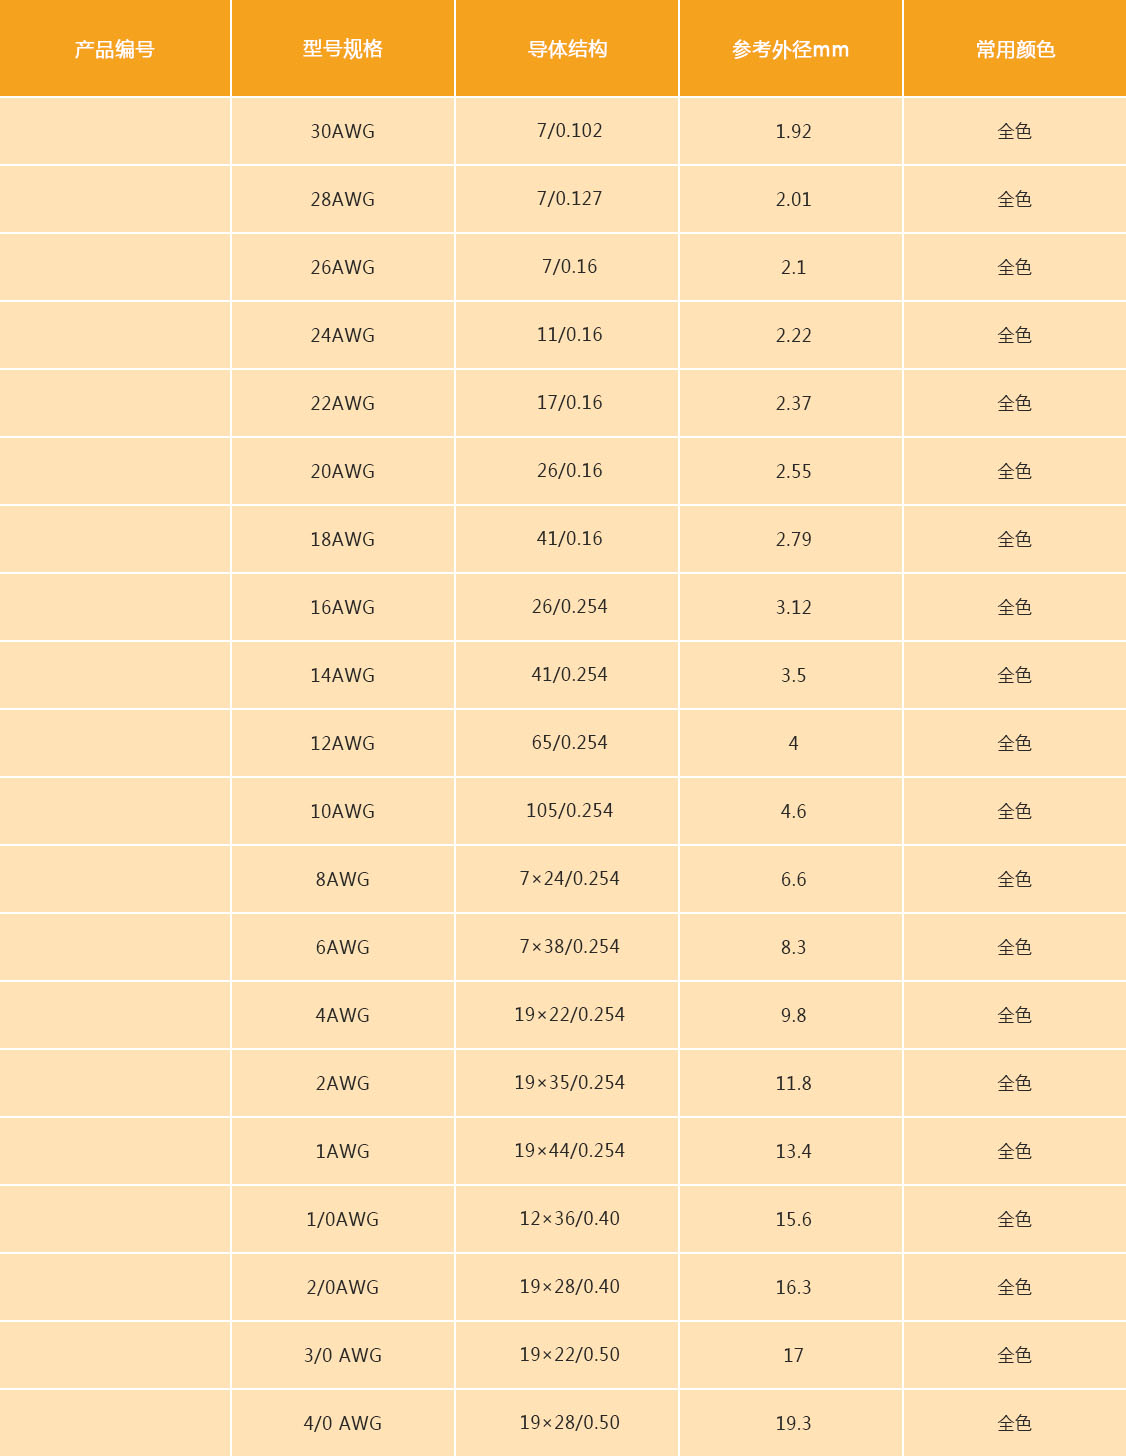Select the 1/0AWG model cell
The height and width of the screenshot is (1456, 1126).
pos(342,1219)
